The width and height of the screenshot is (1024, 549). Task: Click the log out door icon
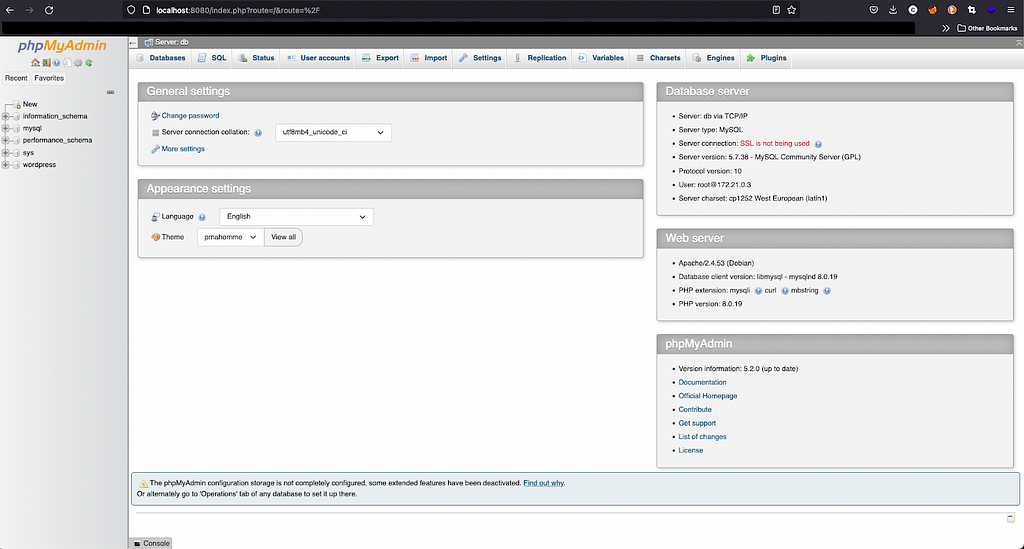click(x=46, y=63)
